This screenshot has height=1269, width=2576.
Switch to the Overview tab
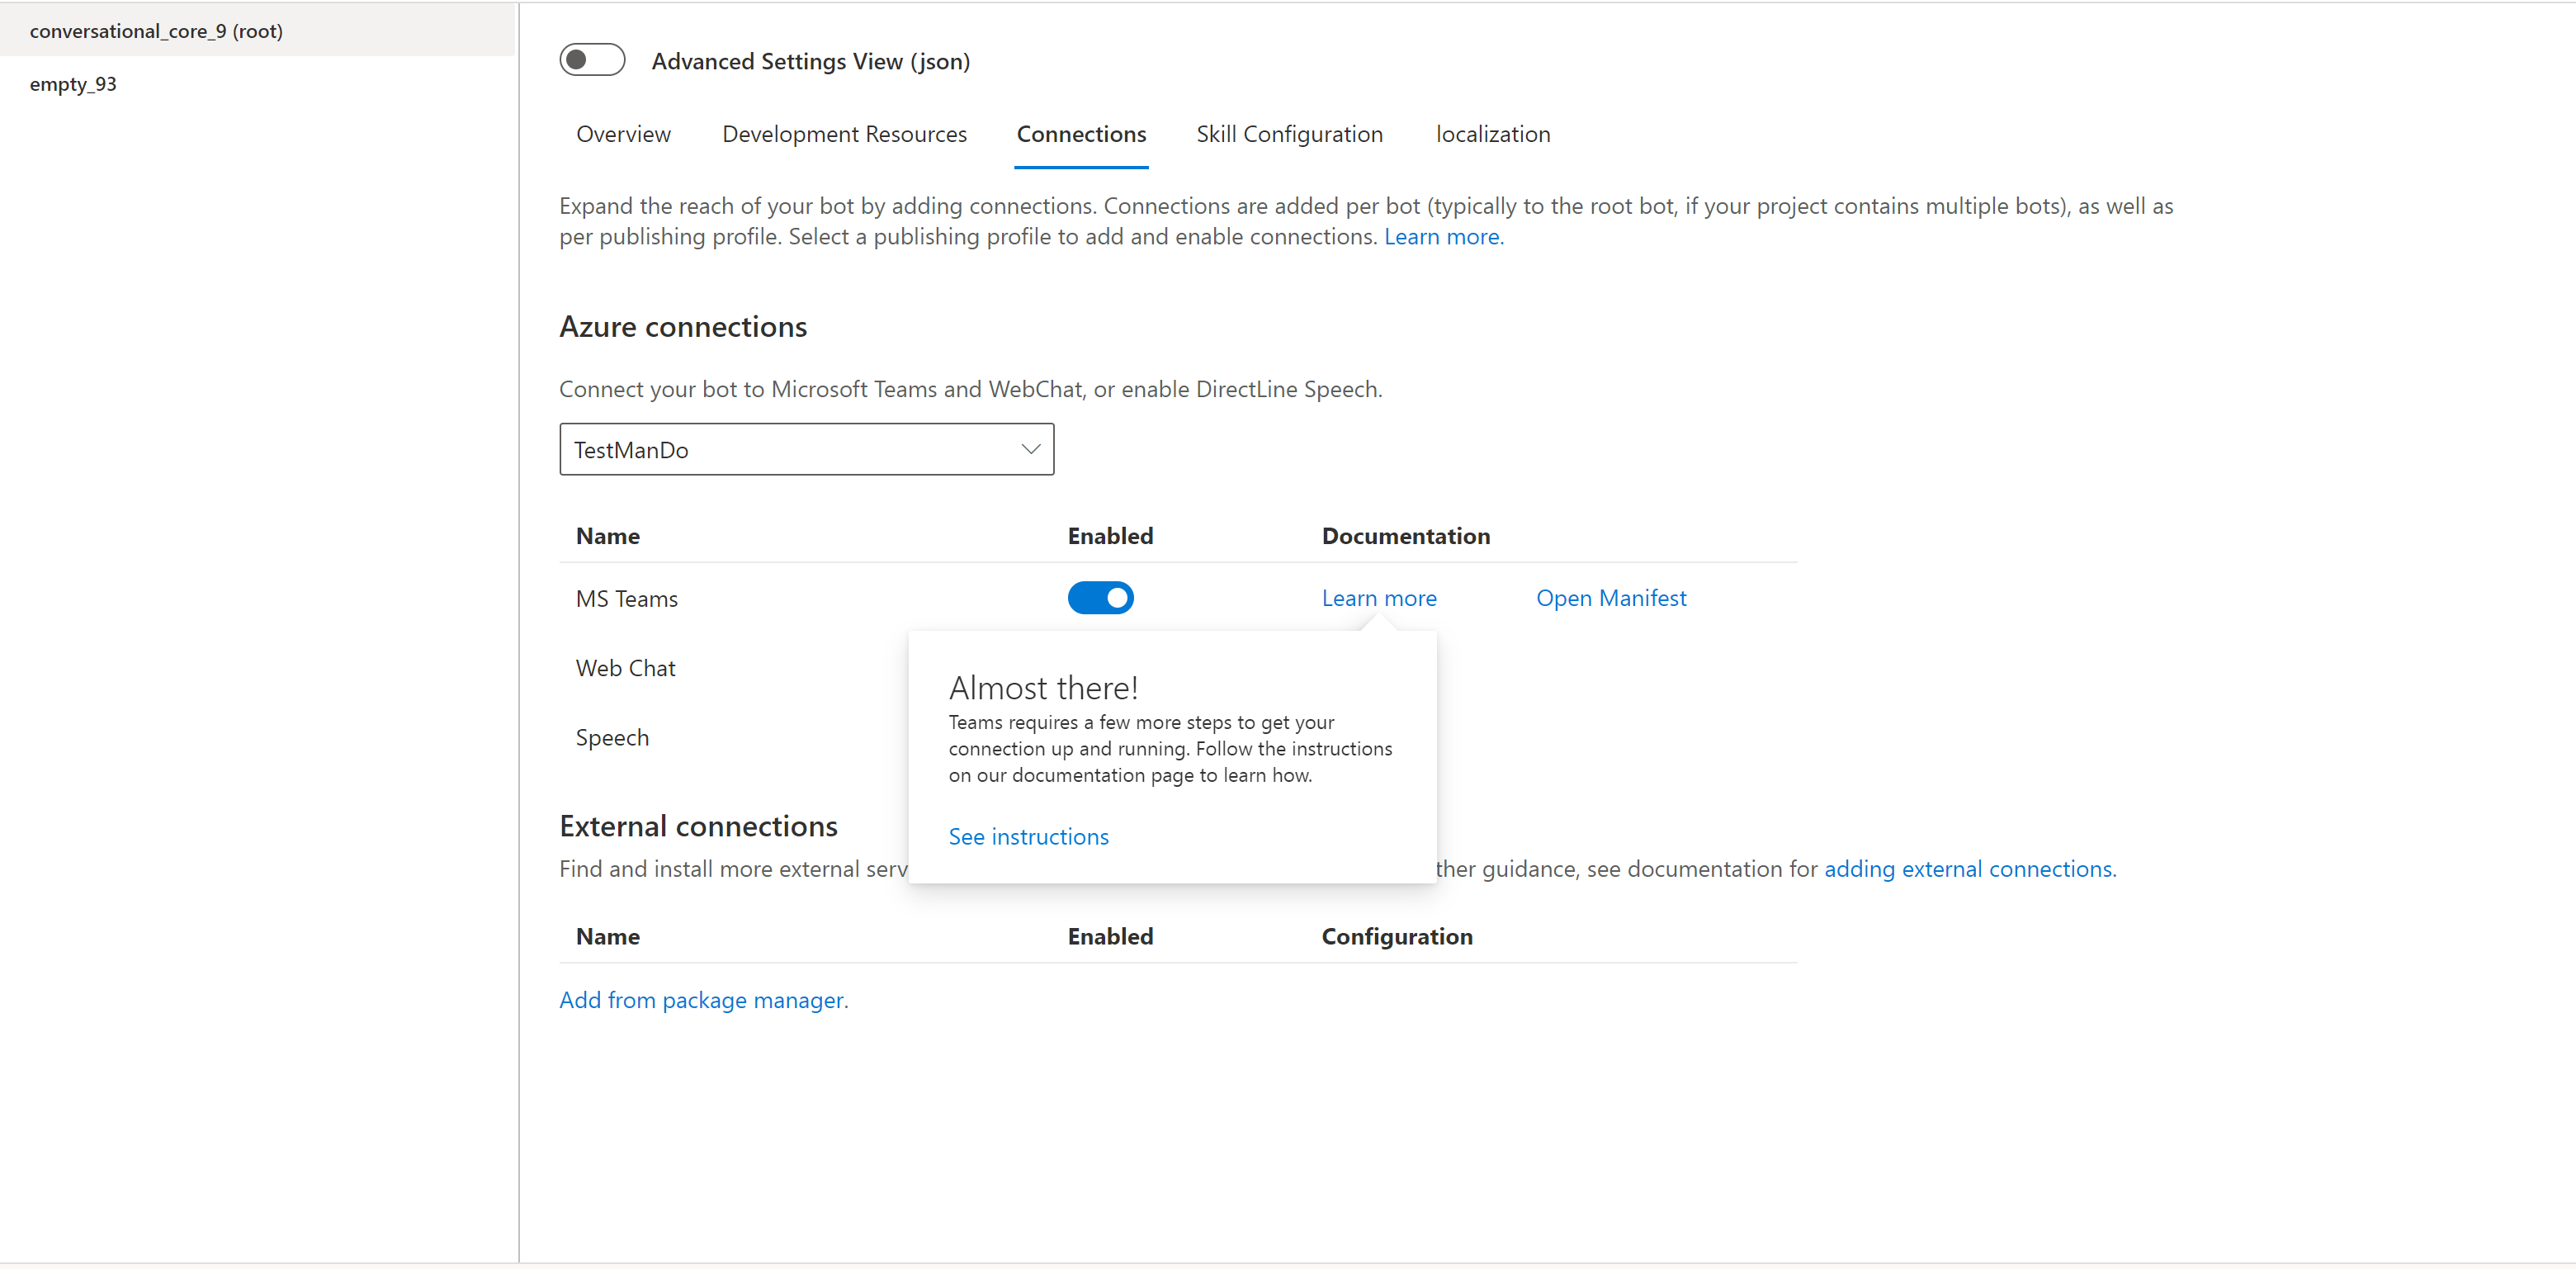click(623, 134)
